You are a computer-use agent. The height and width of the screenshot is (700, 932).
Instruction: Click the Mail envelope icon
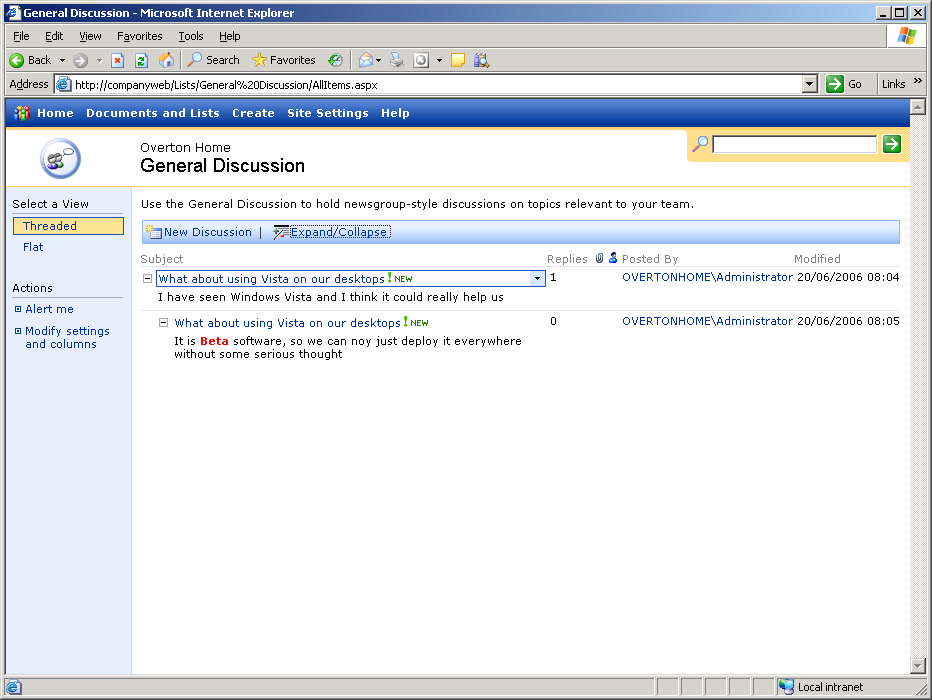click(366, 60)
